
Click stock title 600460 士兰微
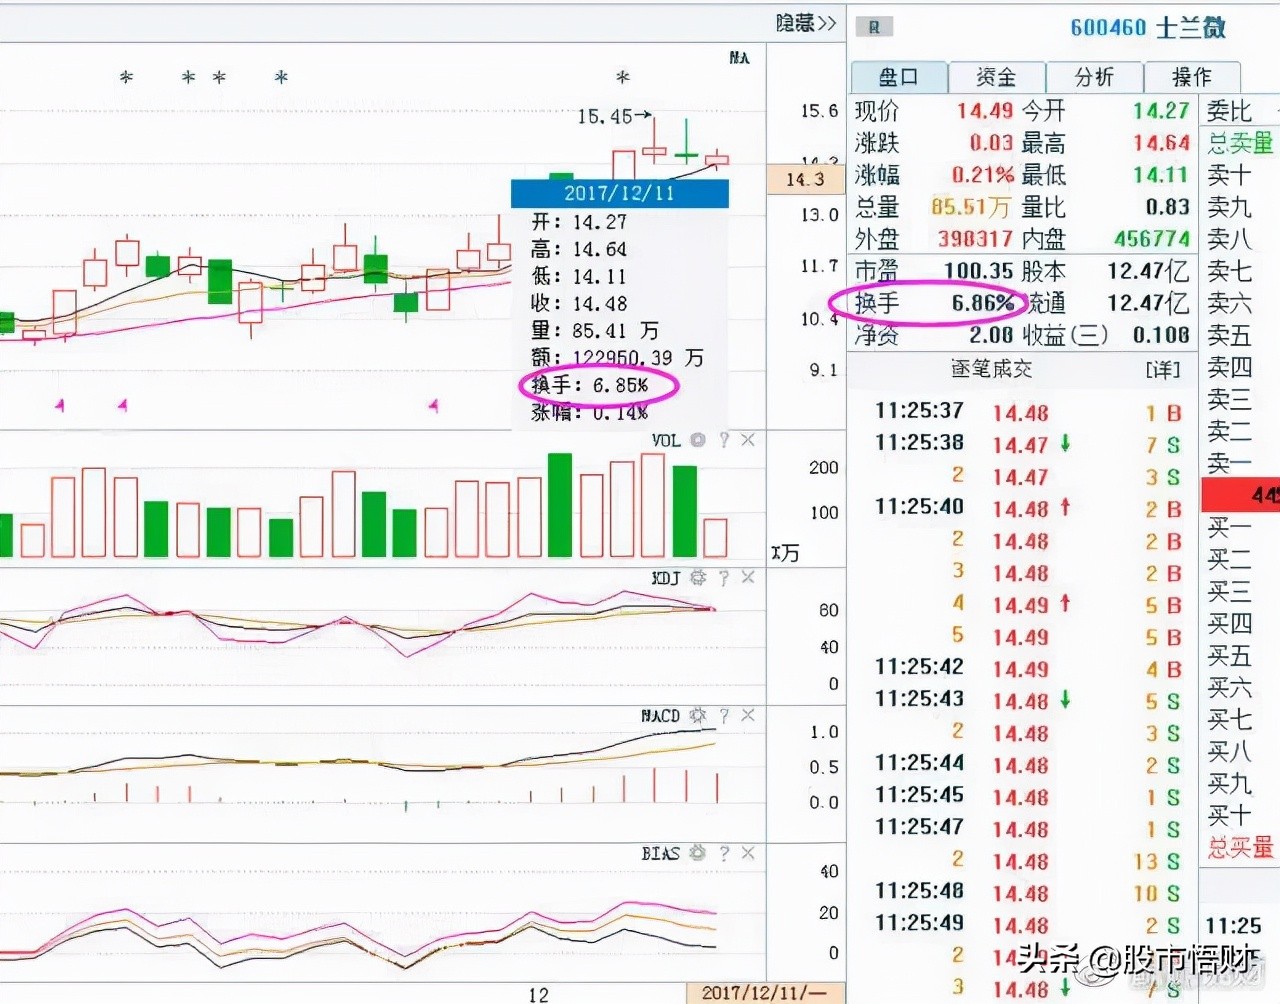(x=1148, y=27)
